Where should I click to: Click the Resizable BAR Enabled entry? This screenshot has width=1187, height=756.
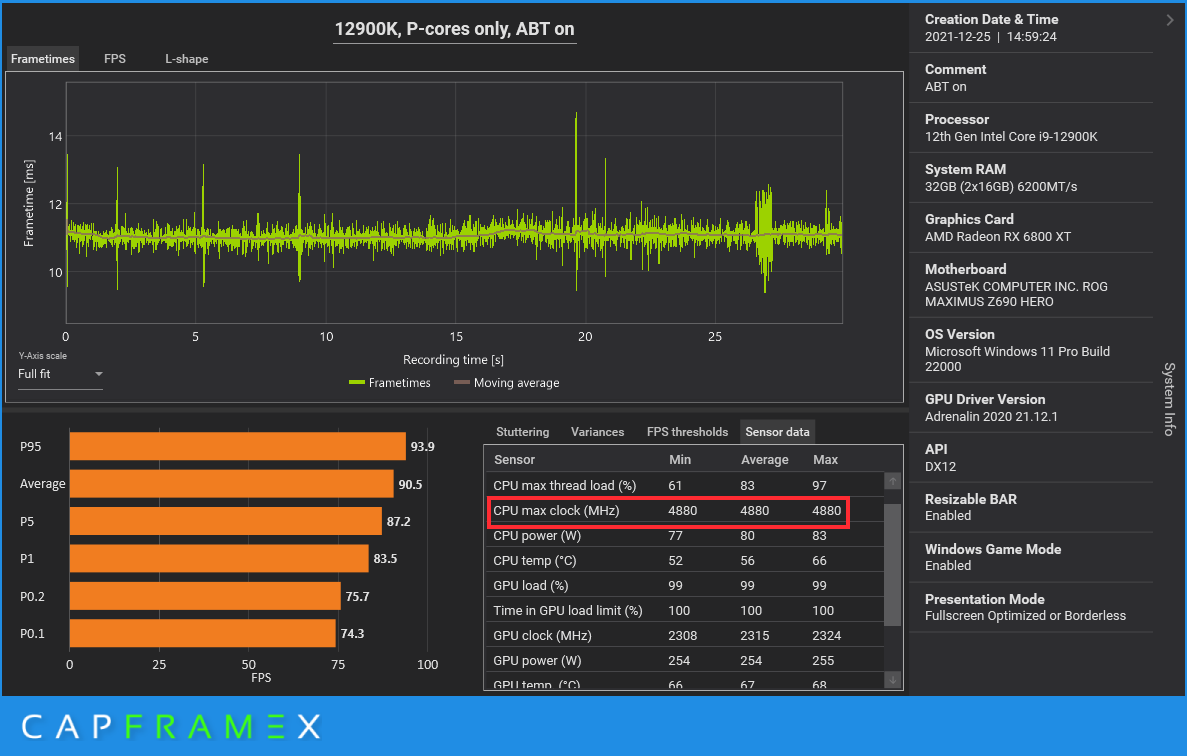click(1030, 507)
